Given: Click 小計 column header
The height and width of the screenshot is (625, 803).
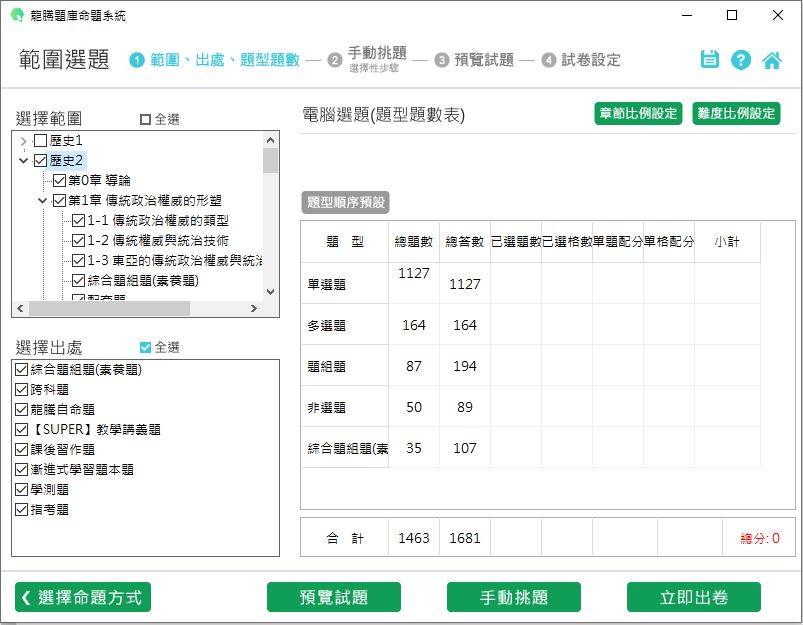Looking at the screenshot, I should [727, 242].
